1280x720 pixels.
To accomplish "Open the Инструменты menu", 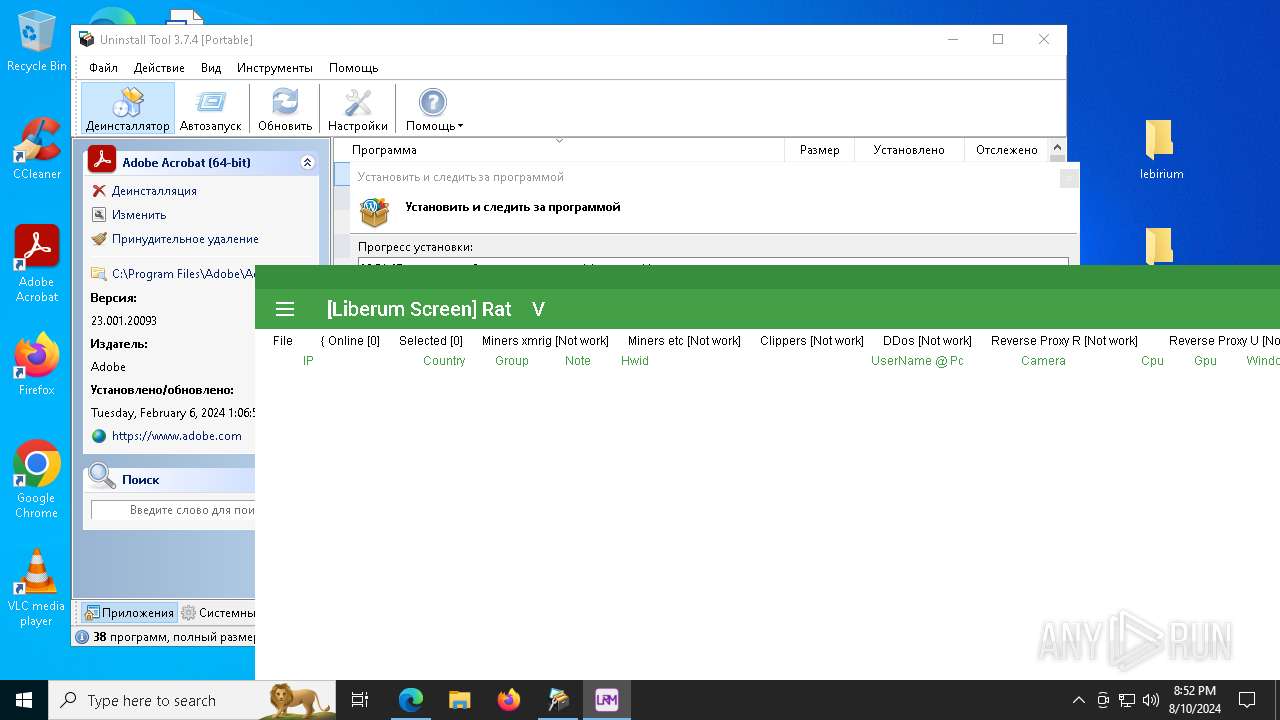I will 275,68.
